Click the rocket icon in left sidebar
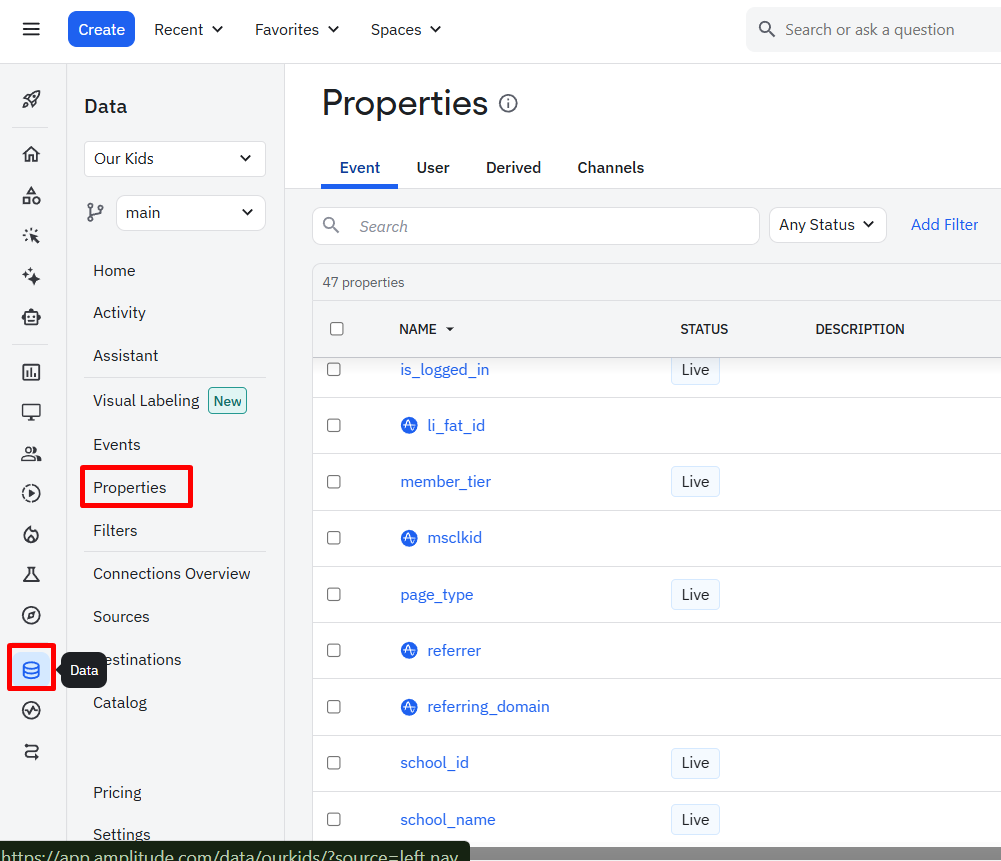 pyautogui.click(x=31, y=99)
